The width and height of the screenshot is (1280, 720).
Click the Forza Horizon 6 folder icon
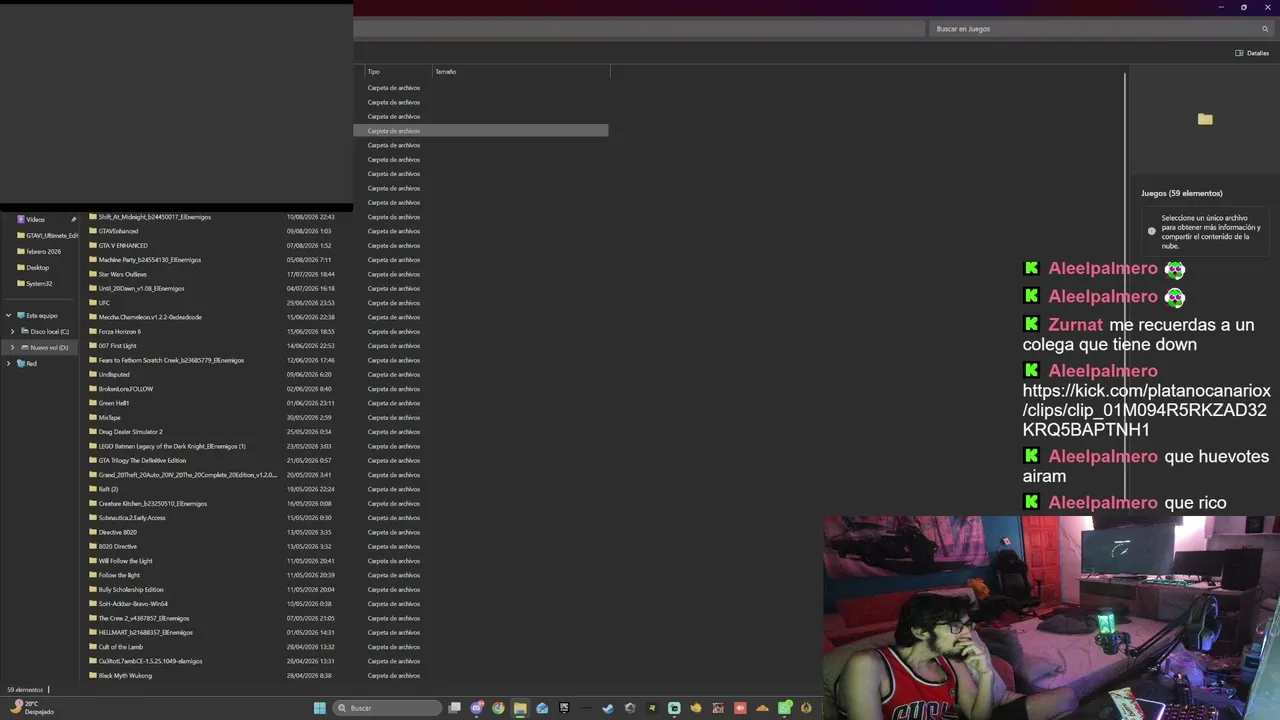pos(93,331)
